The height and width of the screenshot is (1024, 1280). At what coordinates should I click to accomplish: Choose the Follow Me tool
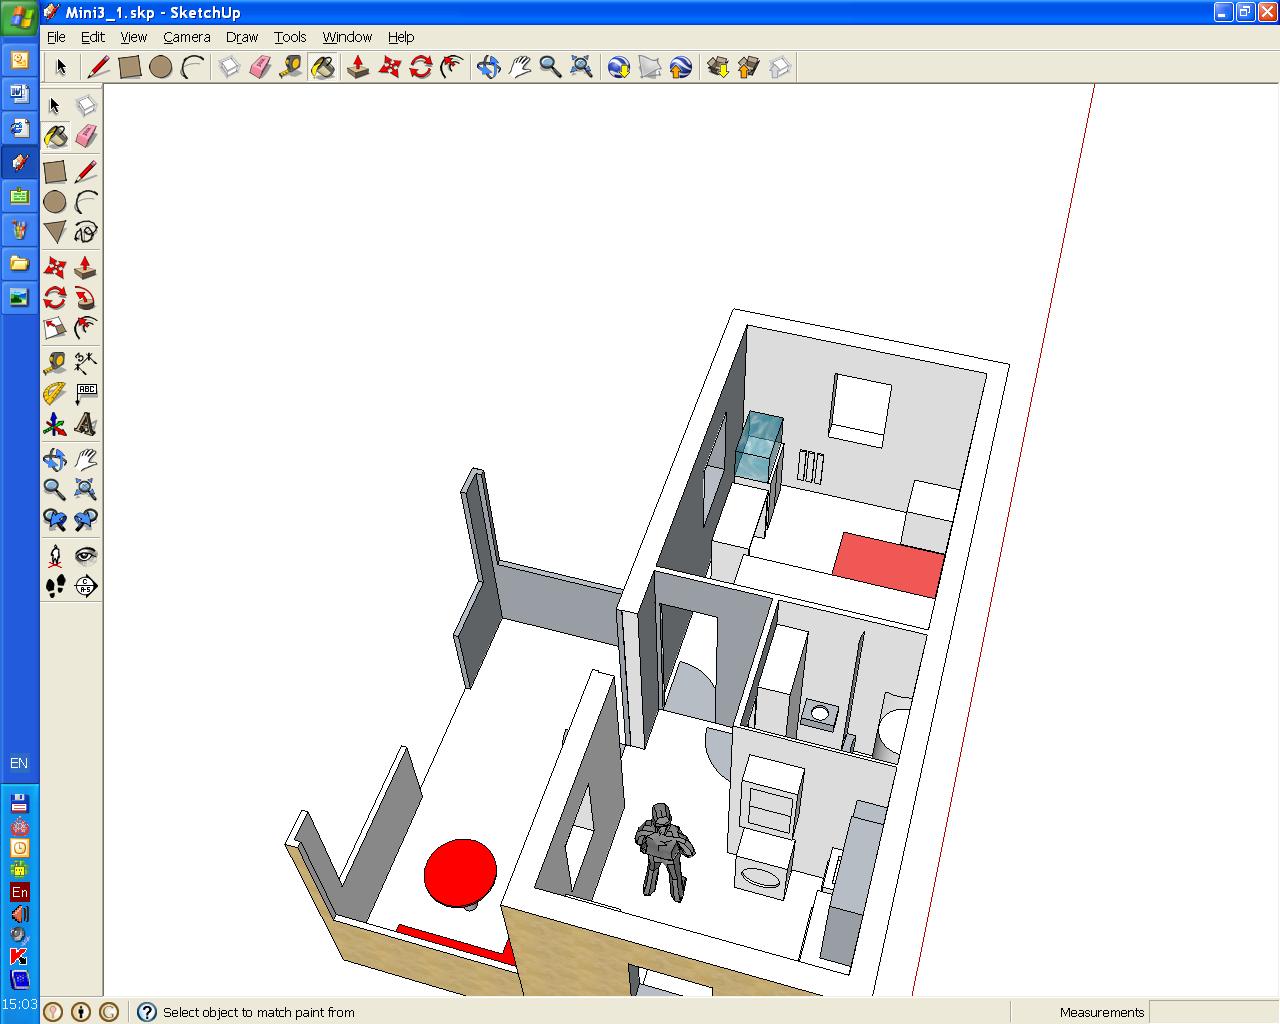(x=86, y=298)
